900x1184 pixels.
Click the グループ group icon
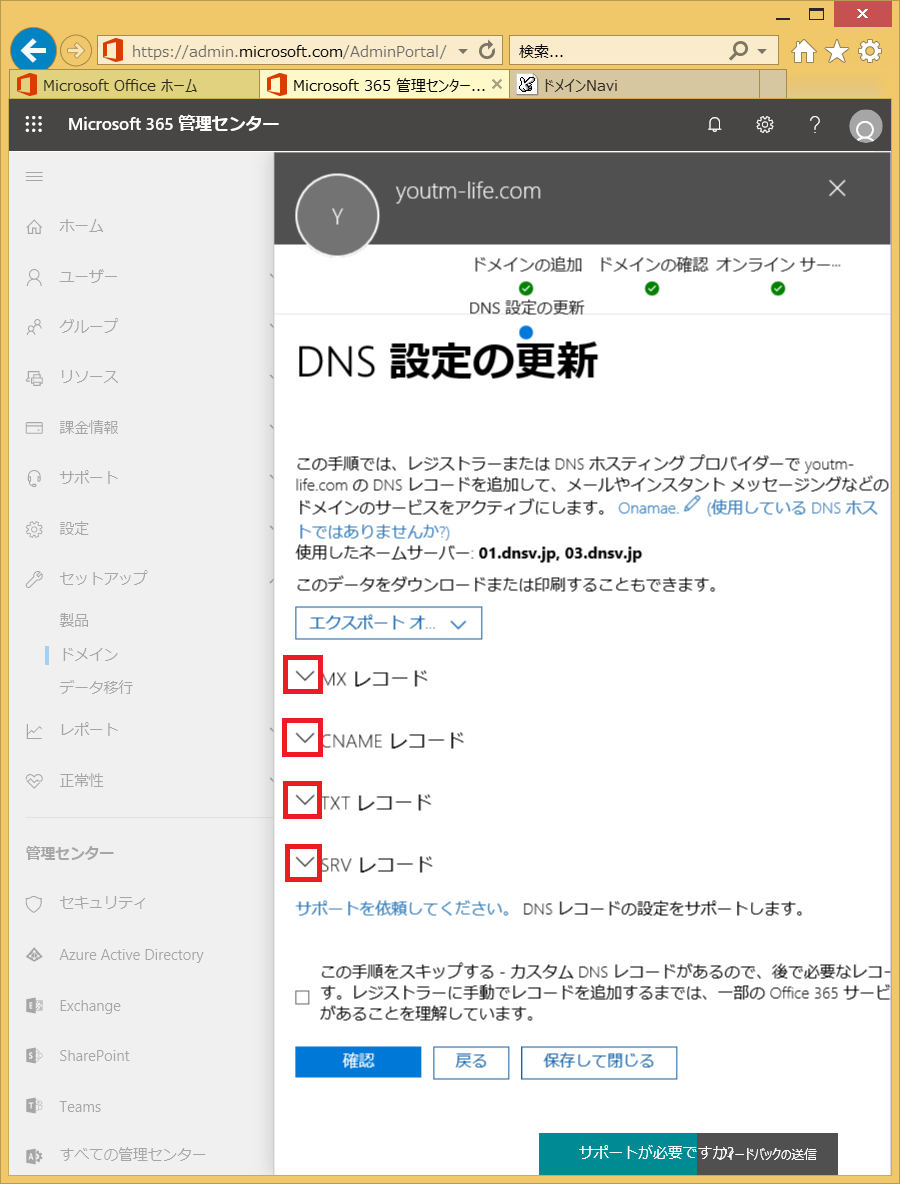tap(34, 327)
